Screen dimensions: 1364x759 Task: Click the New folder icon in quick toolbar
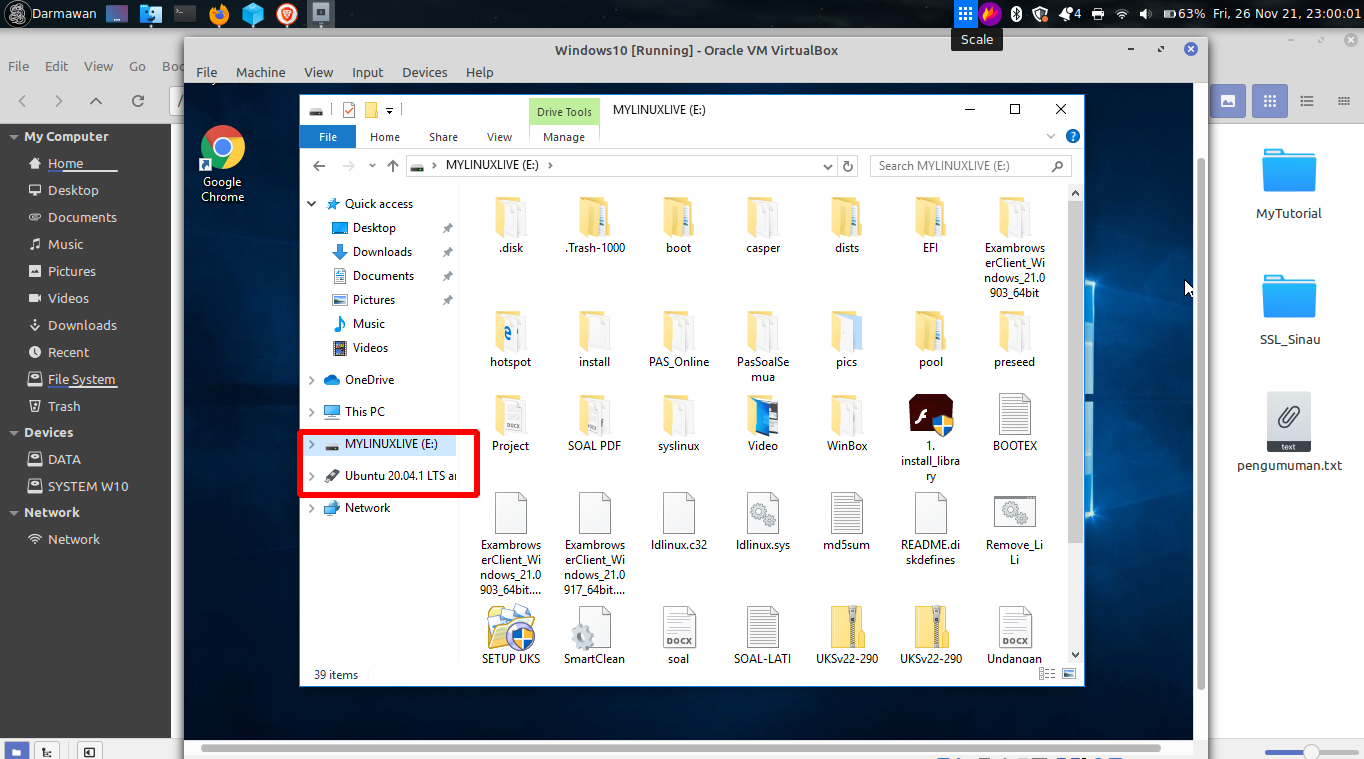click(370, 110)
